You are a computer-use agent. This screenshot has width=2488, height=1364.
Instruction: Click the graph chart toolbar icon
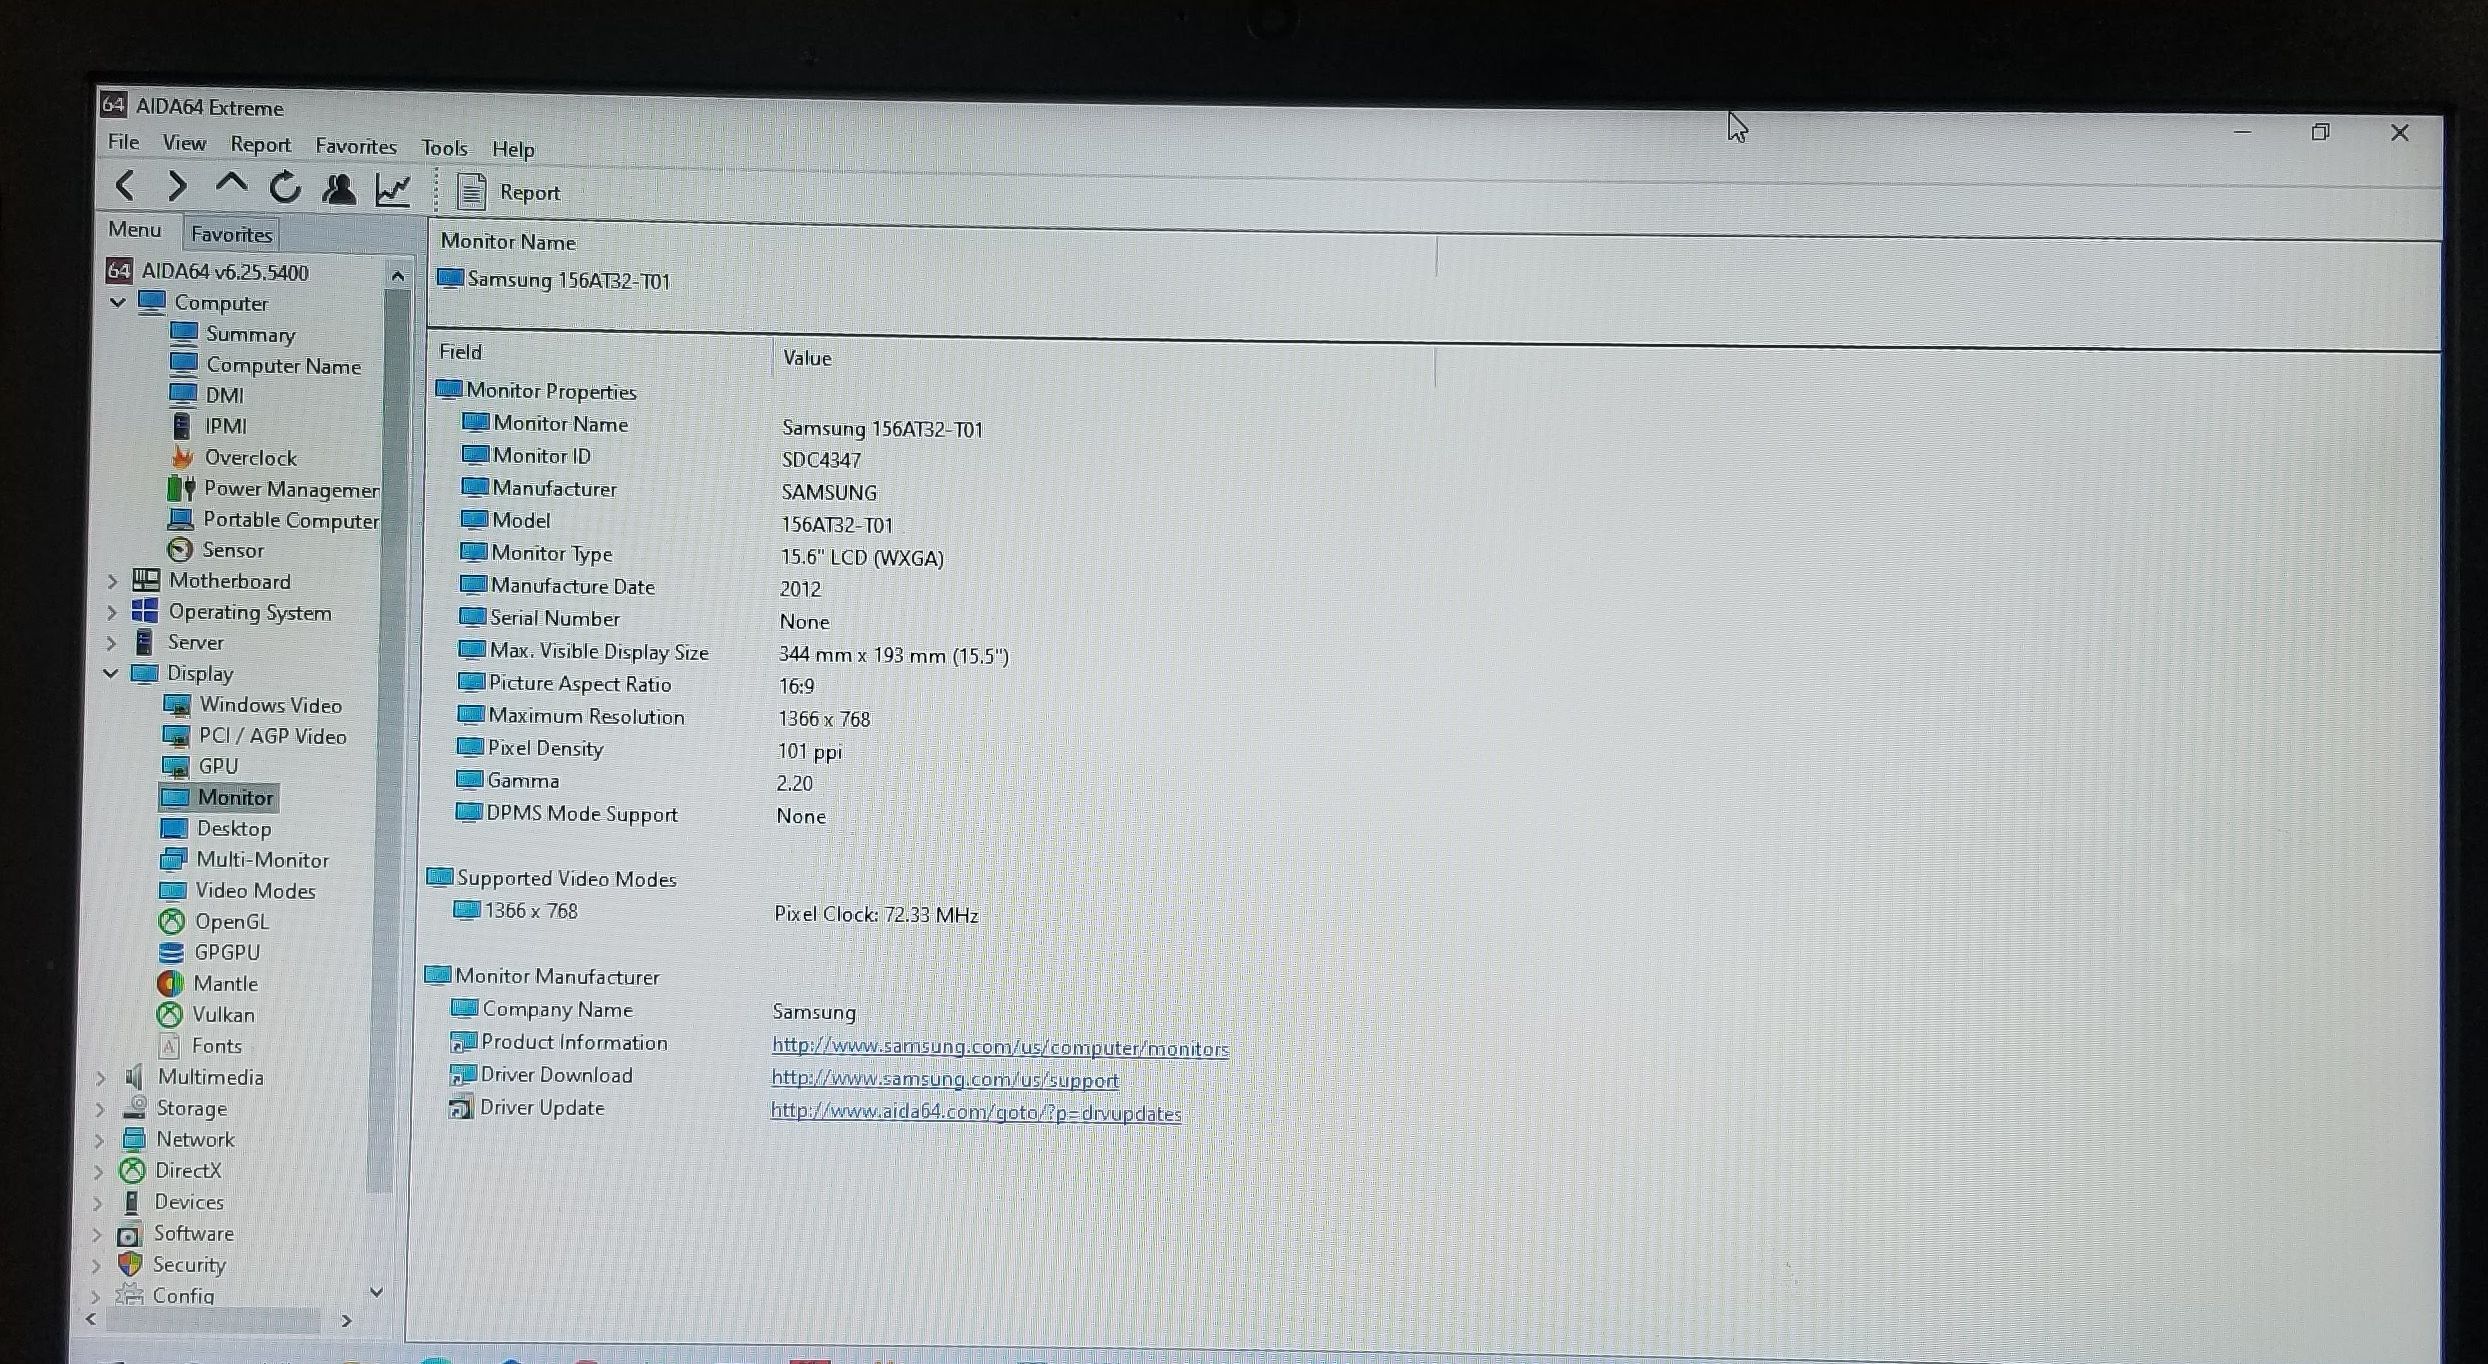click(x=393, y=190)
